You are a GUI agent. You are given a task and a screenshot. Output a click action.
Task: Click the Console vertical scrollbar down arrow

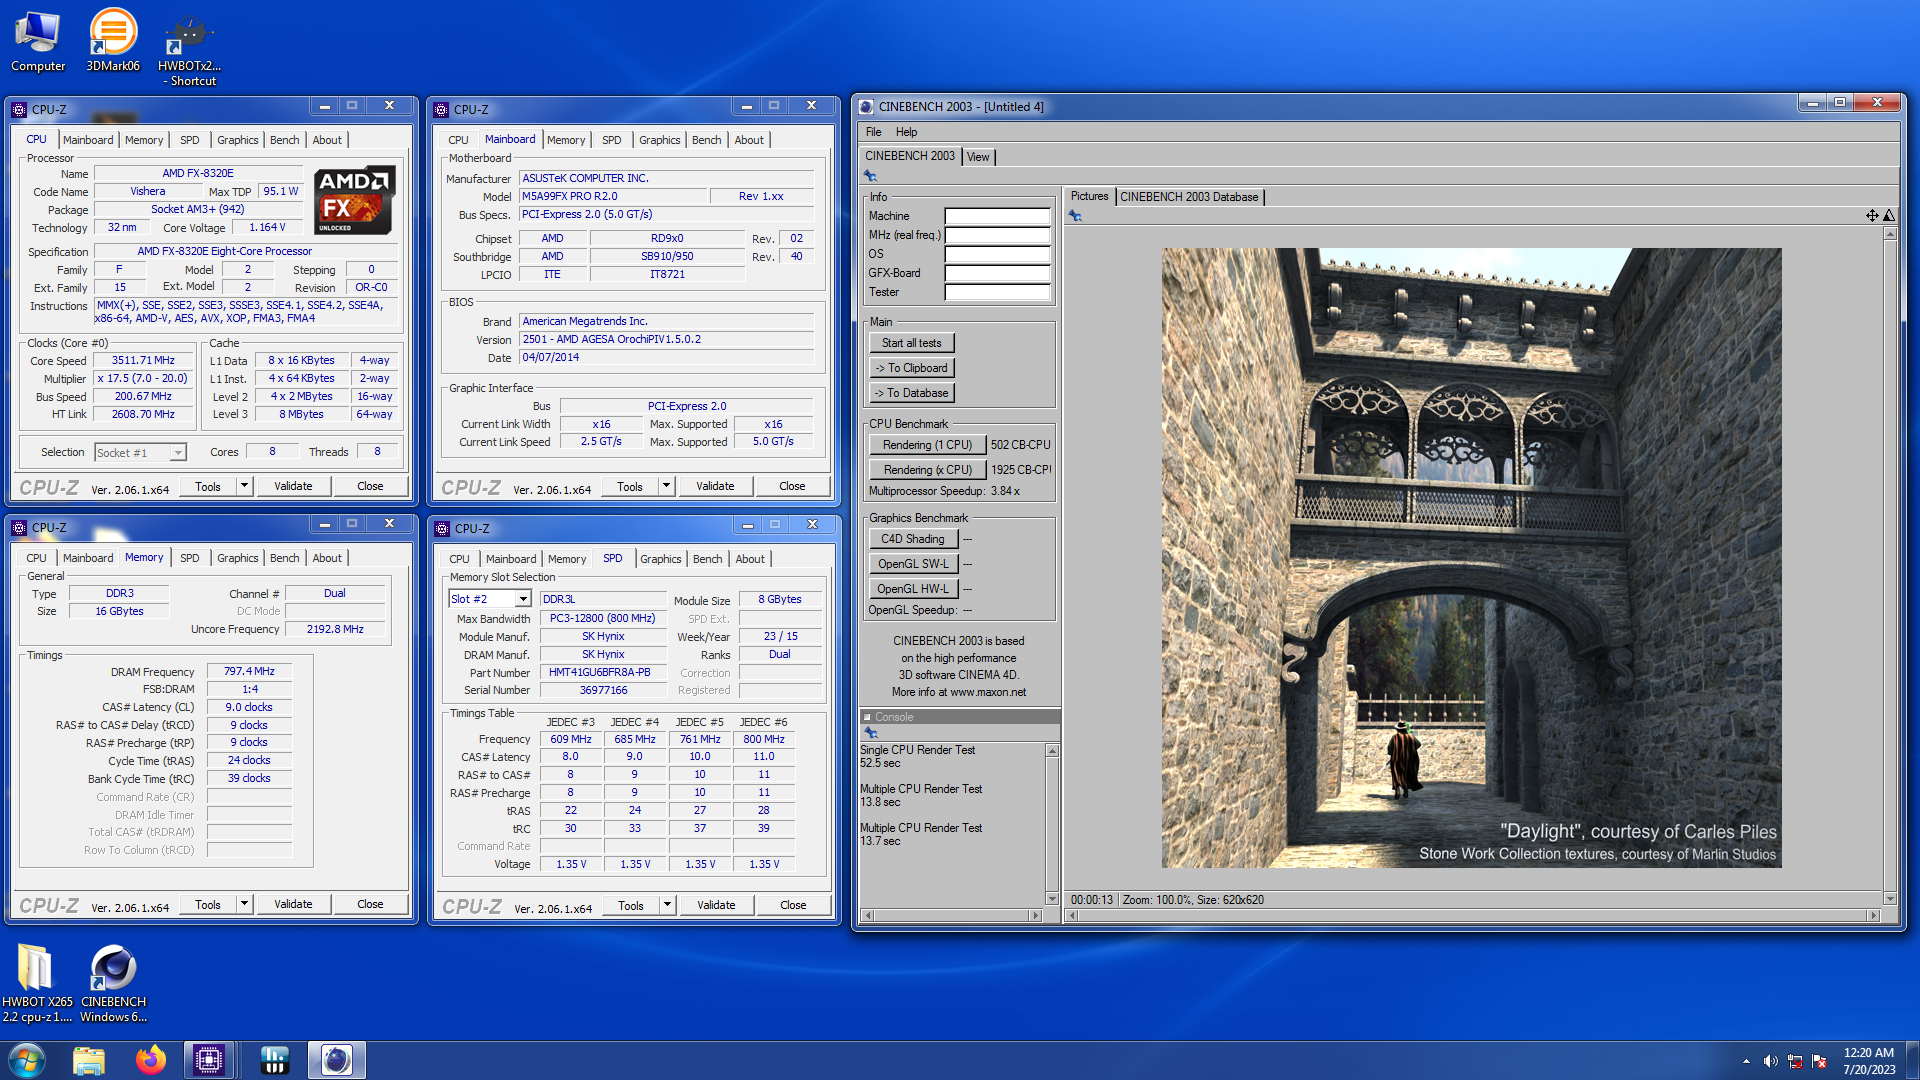tap(1052, 898)
